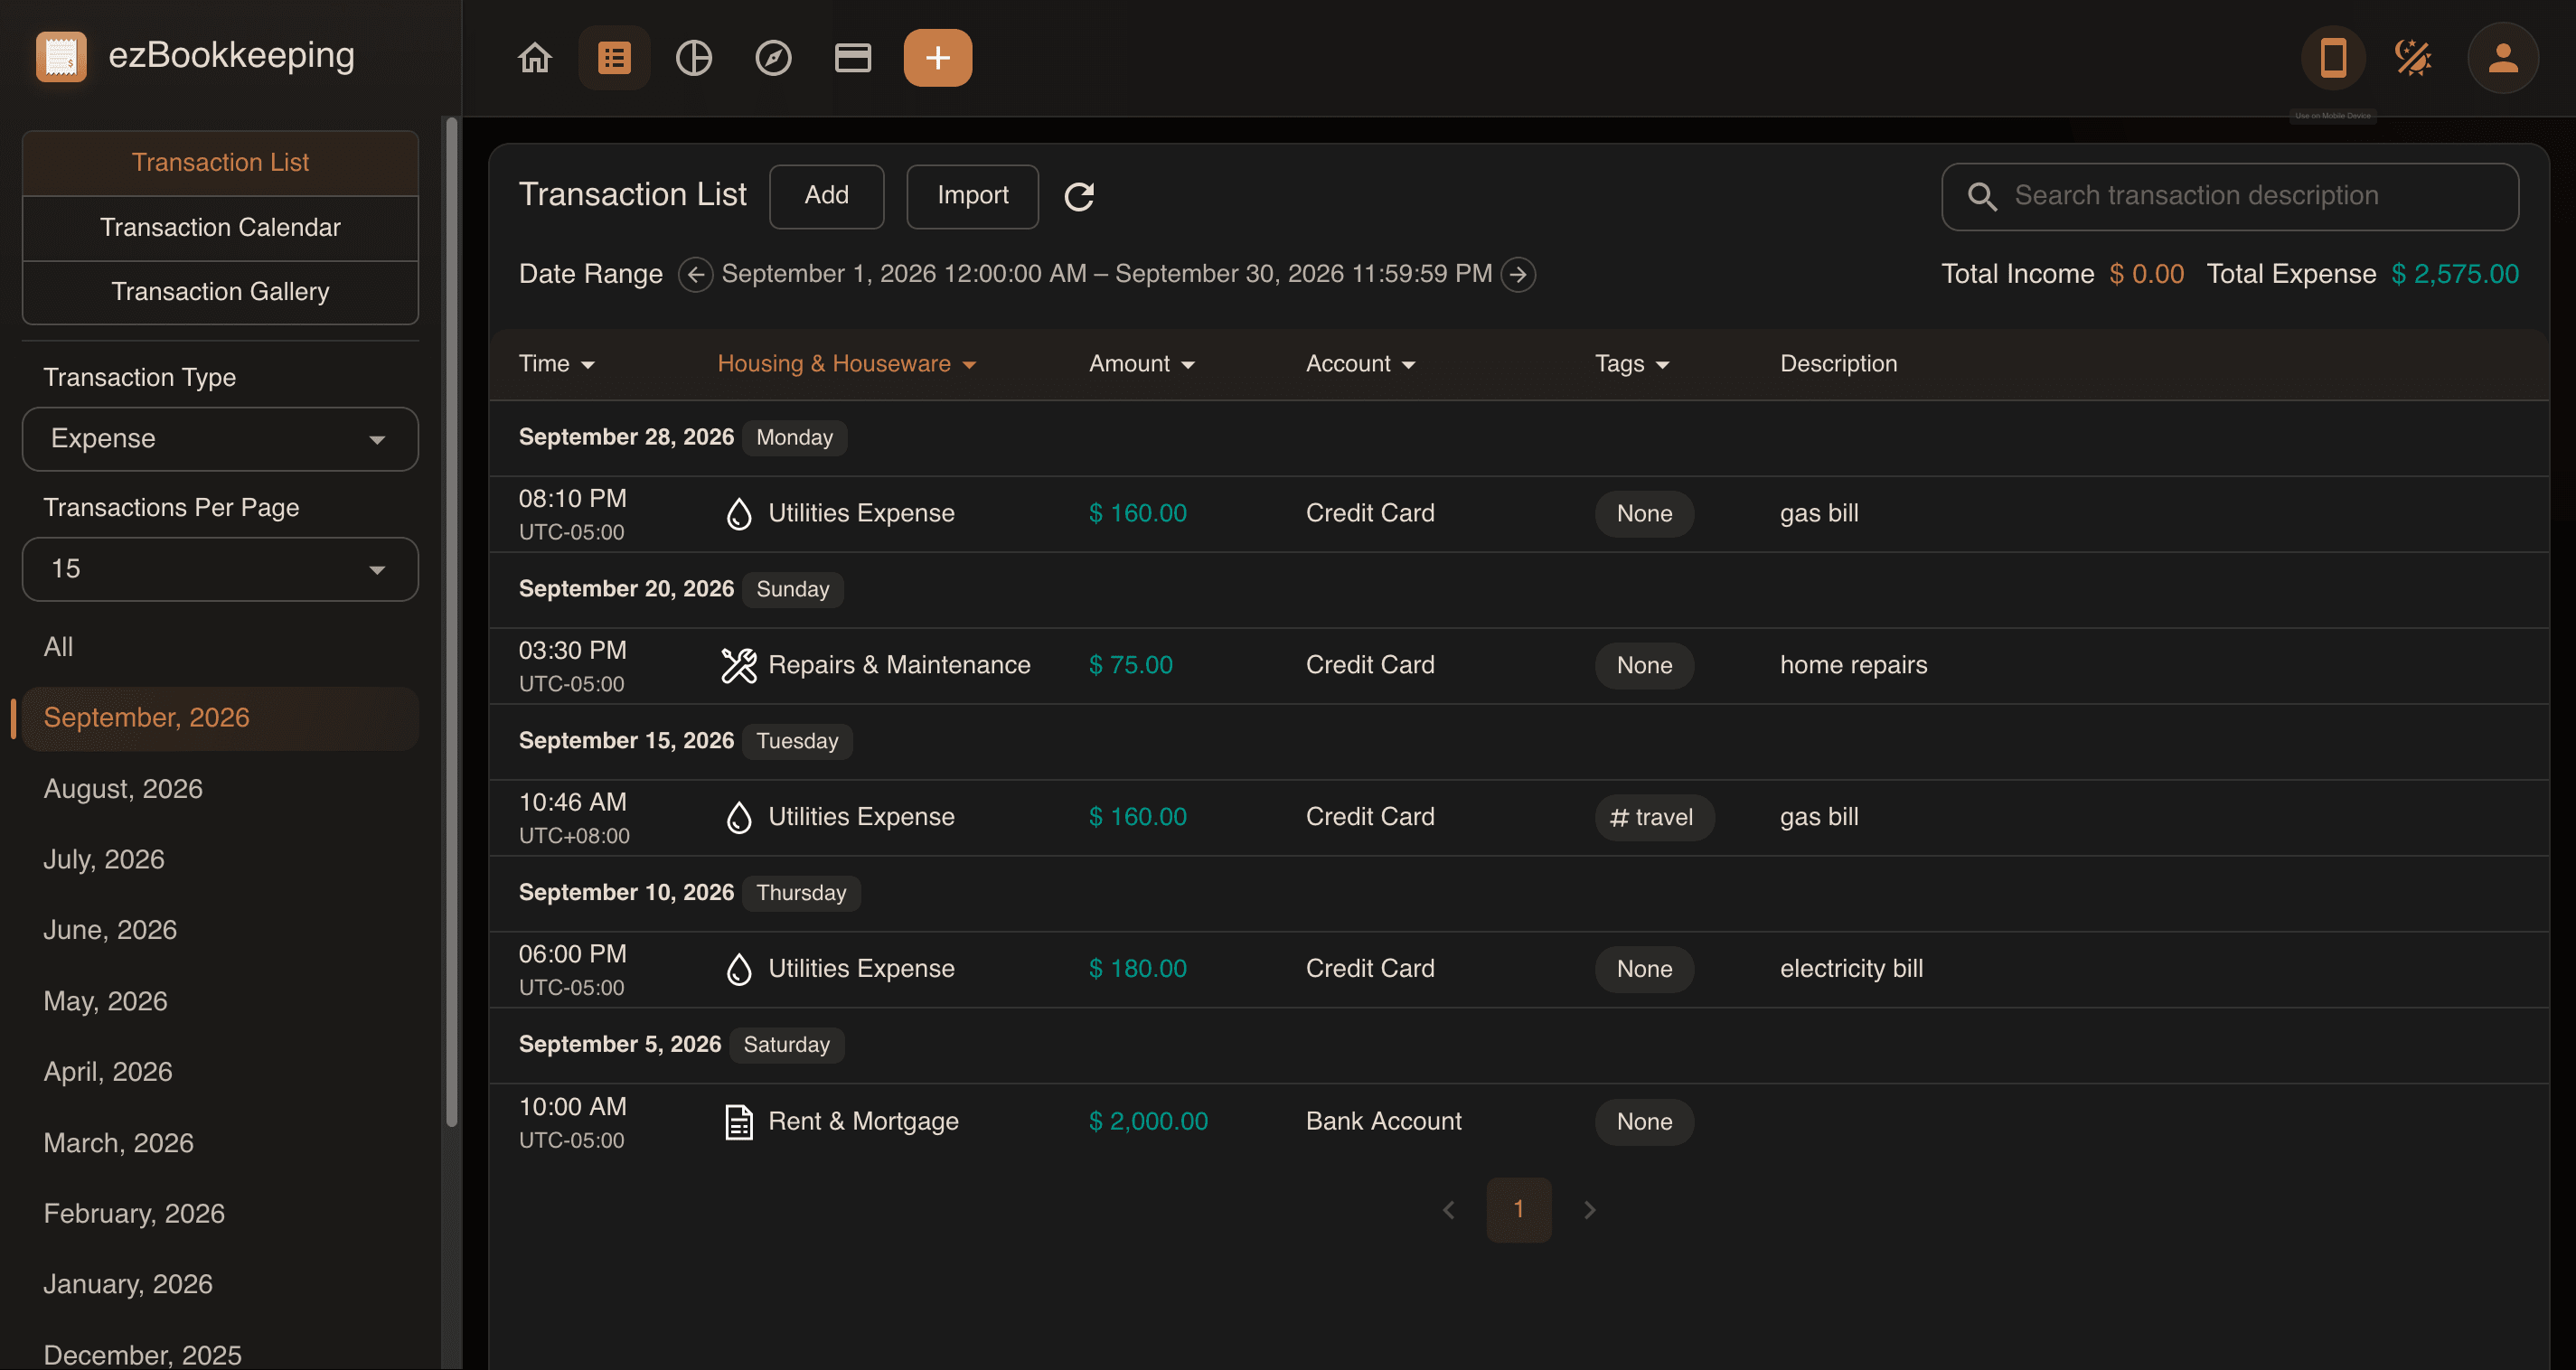This screenshot has width=2576, height=1370.
Task: Select July, 2026 in sidebar
Action: [x=220, y=860]
